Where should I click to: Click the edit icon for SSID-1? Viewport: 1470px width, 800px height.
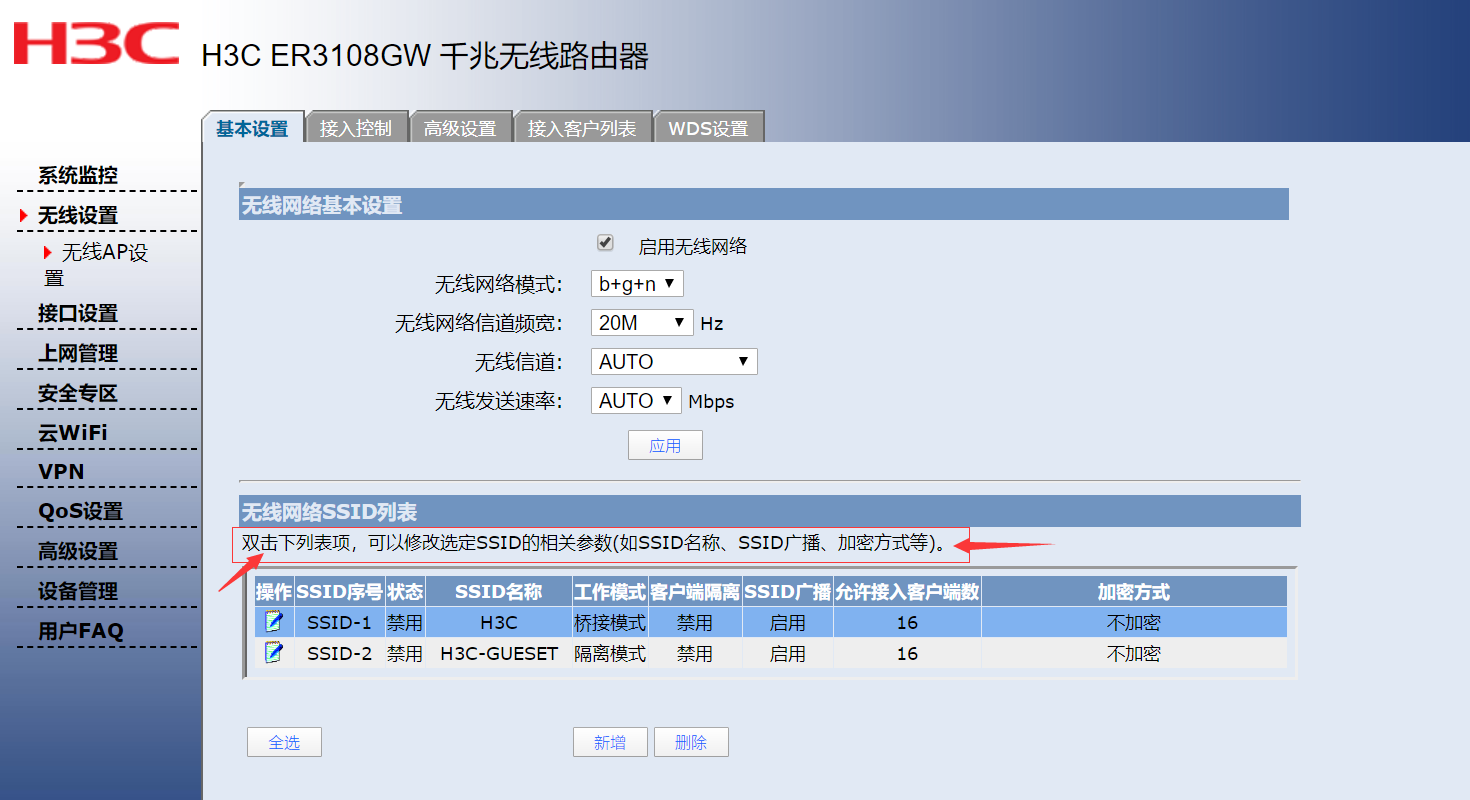pyautogui.click(x=273, y=622)
